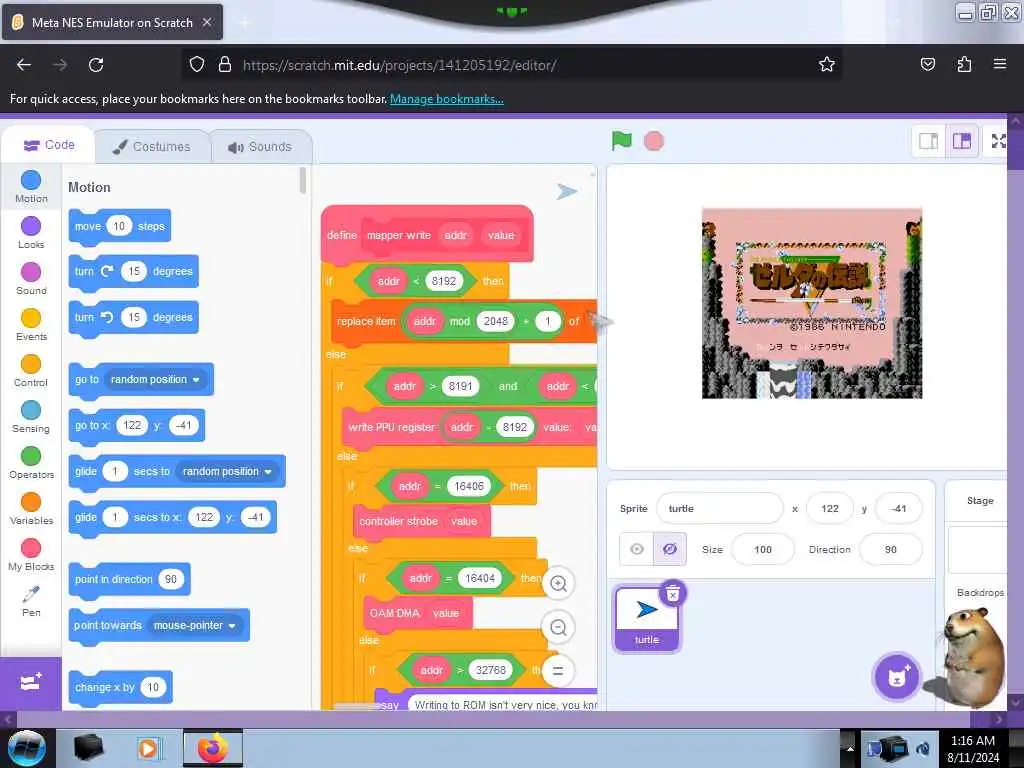Select the Events block category
The image size is (1024, 768).
tap(31, 325)
